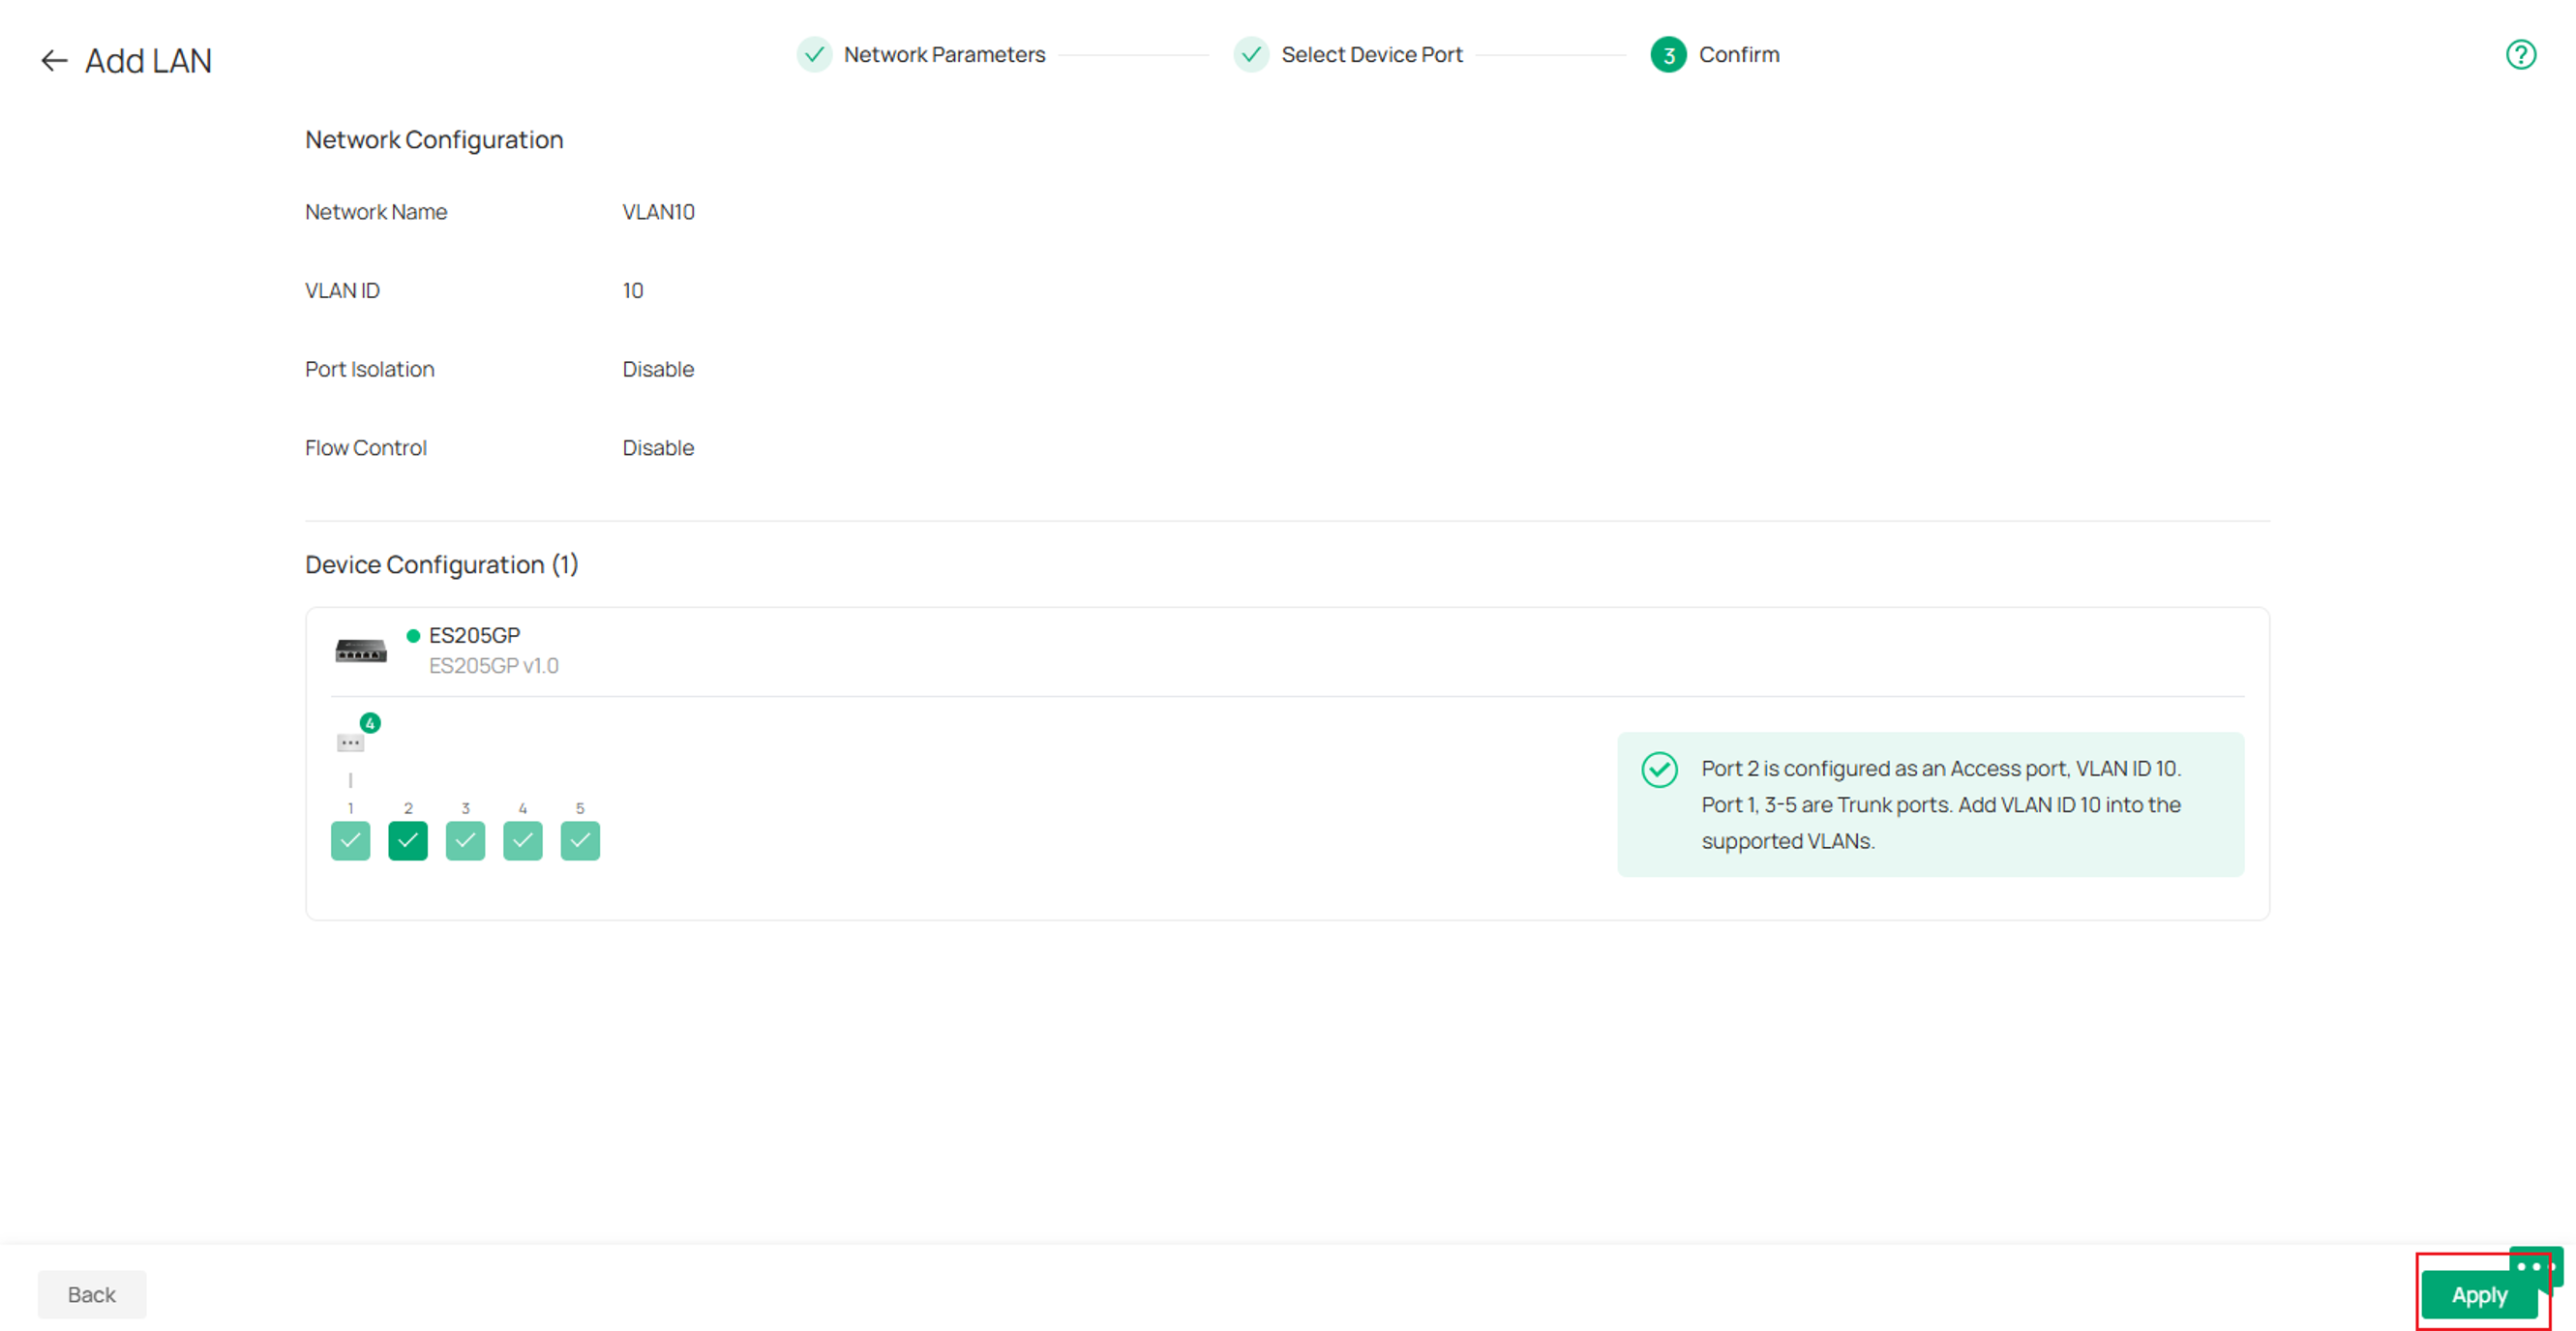Go to the Network Parameters step
This screenshot has height=1331, width=2576.
pos(921,54)
